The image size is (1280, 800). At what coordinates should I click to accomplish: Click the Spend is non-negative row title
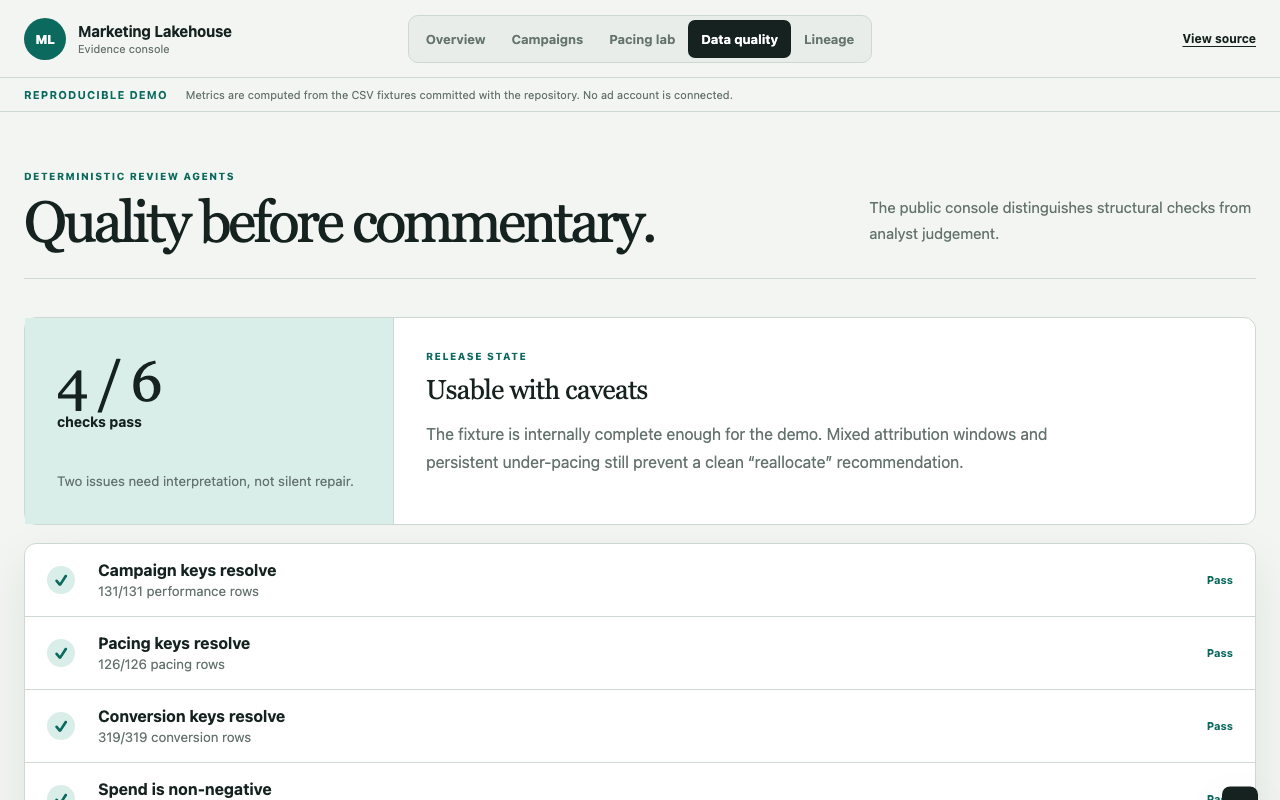[185, 789]
